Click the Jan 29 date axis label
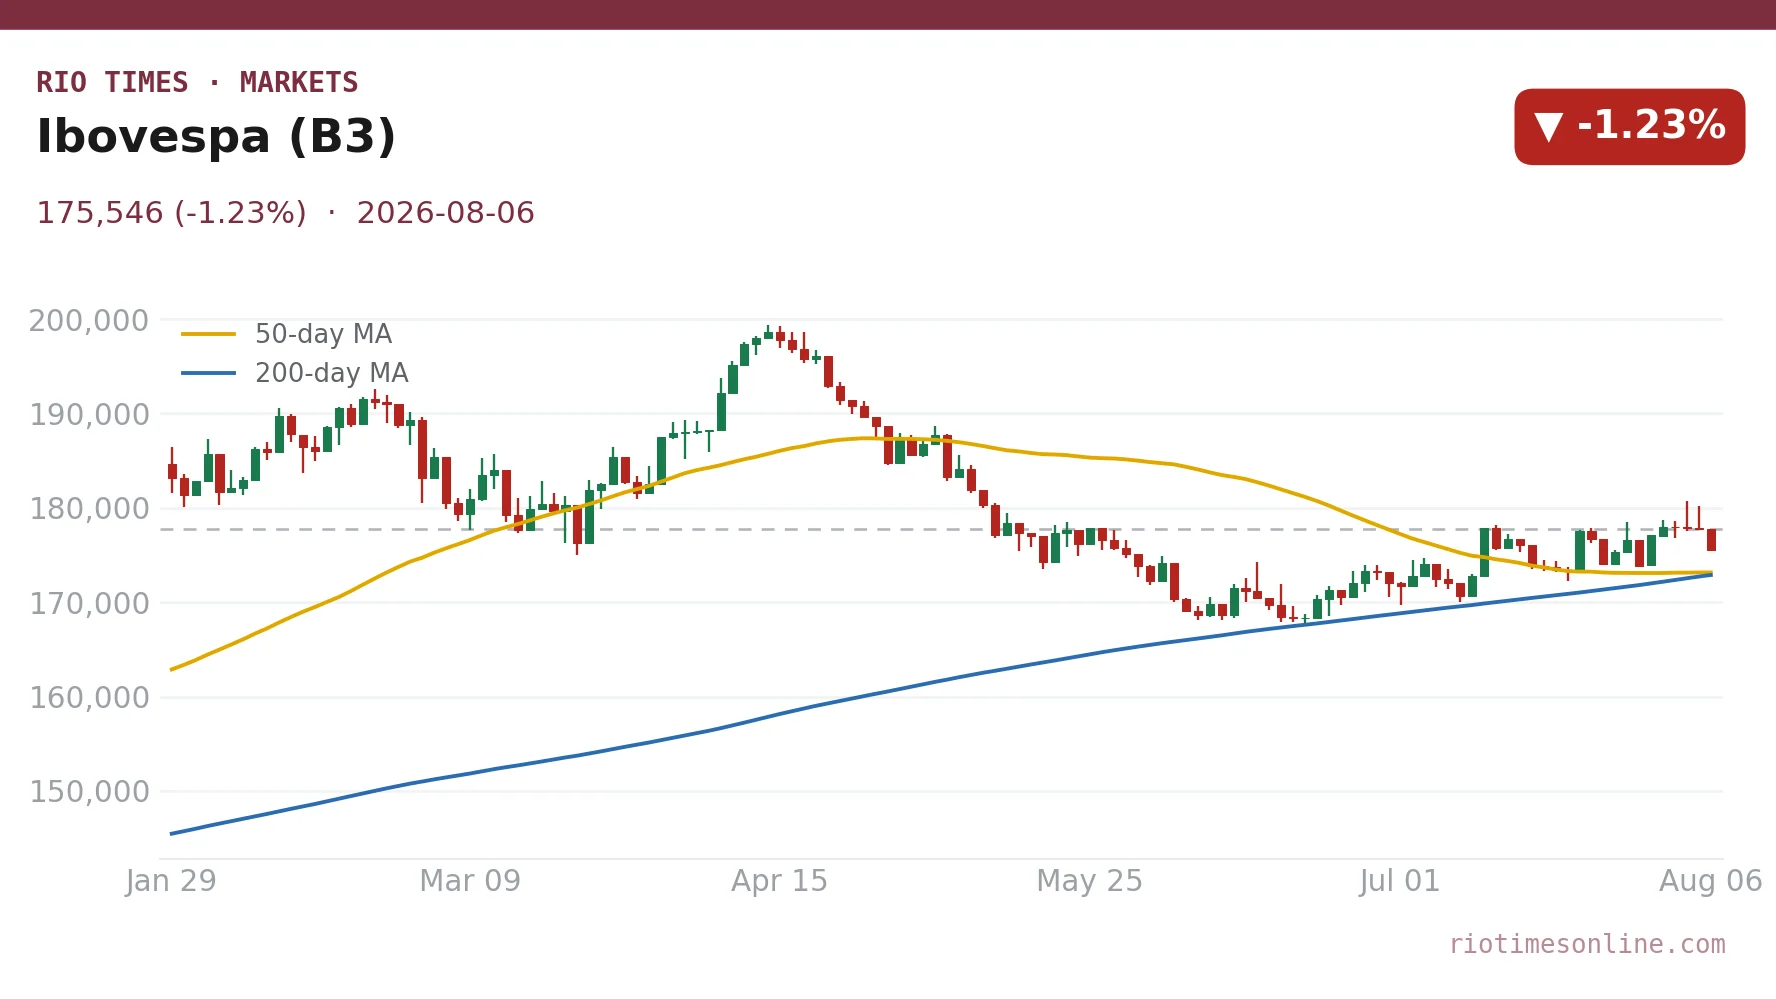 [171, 881]
